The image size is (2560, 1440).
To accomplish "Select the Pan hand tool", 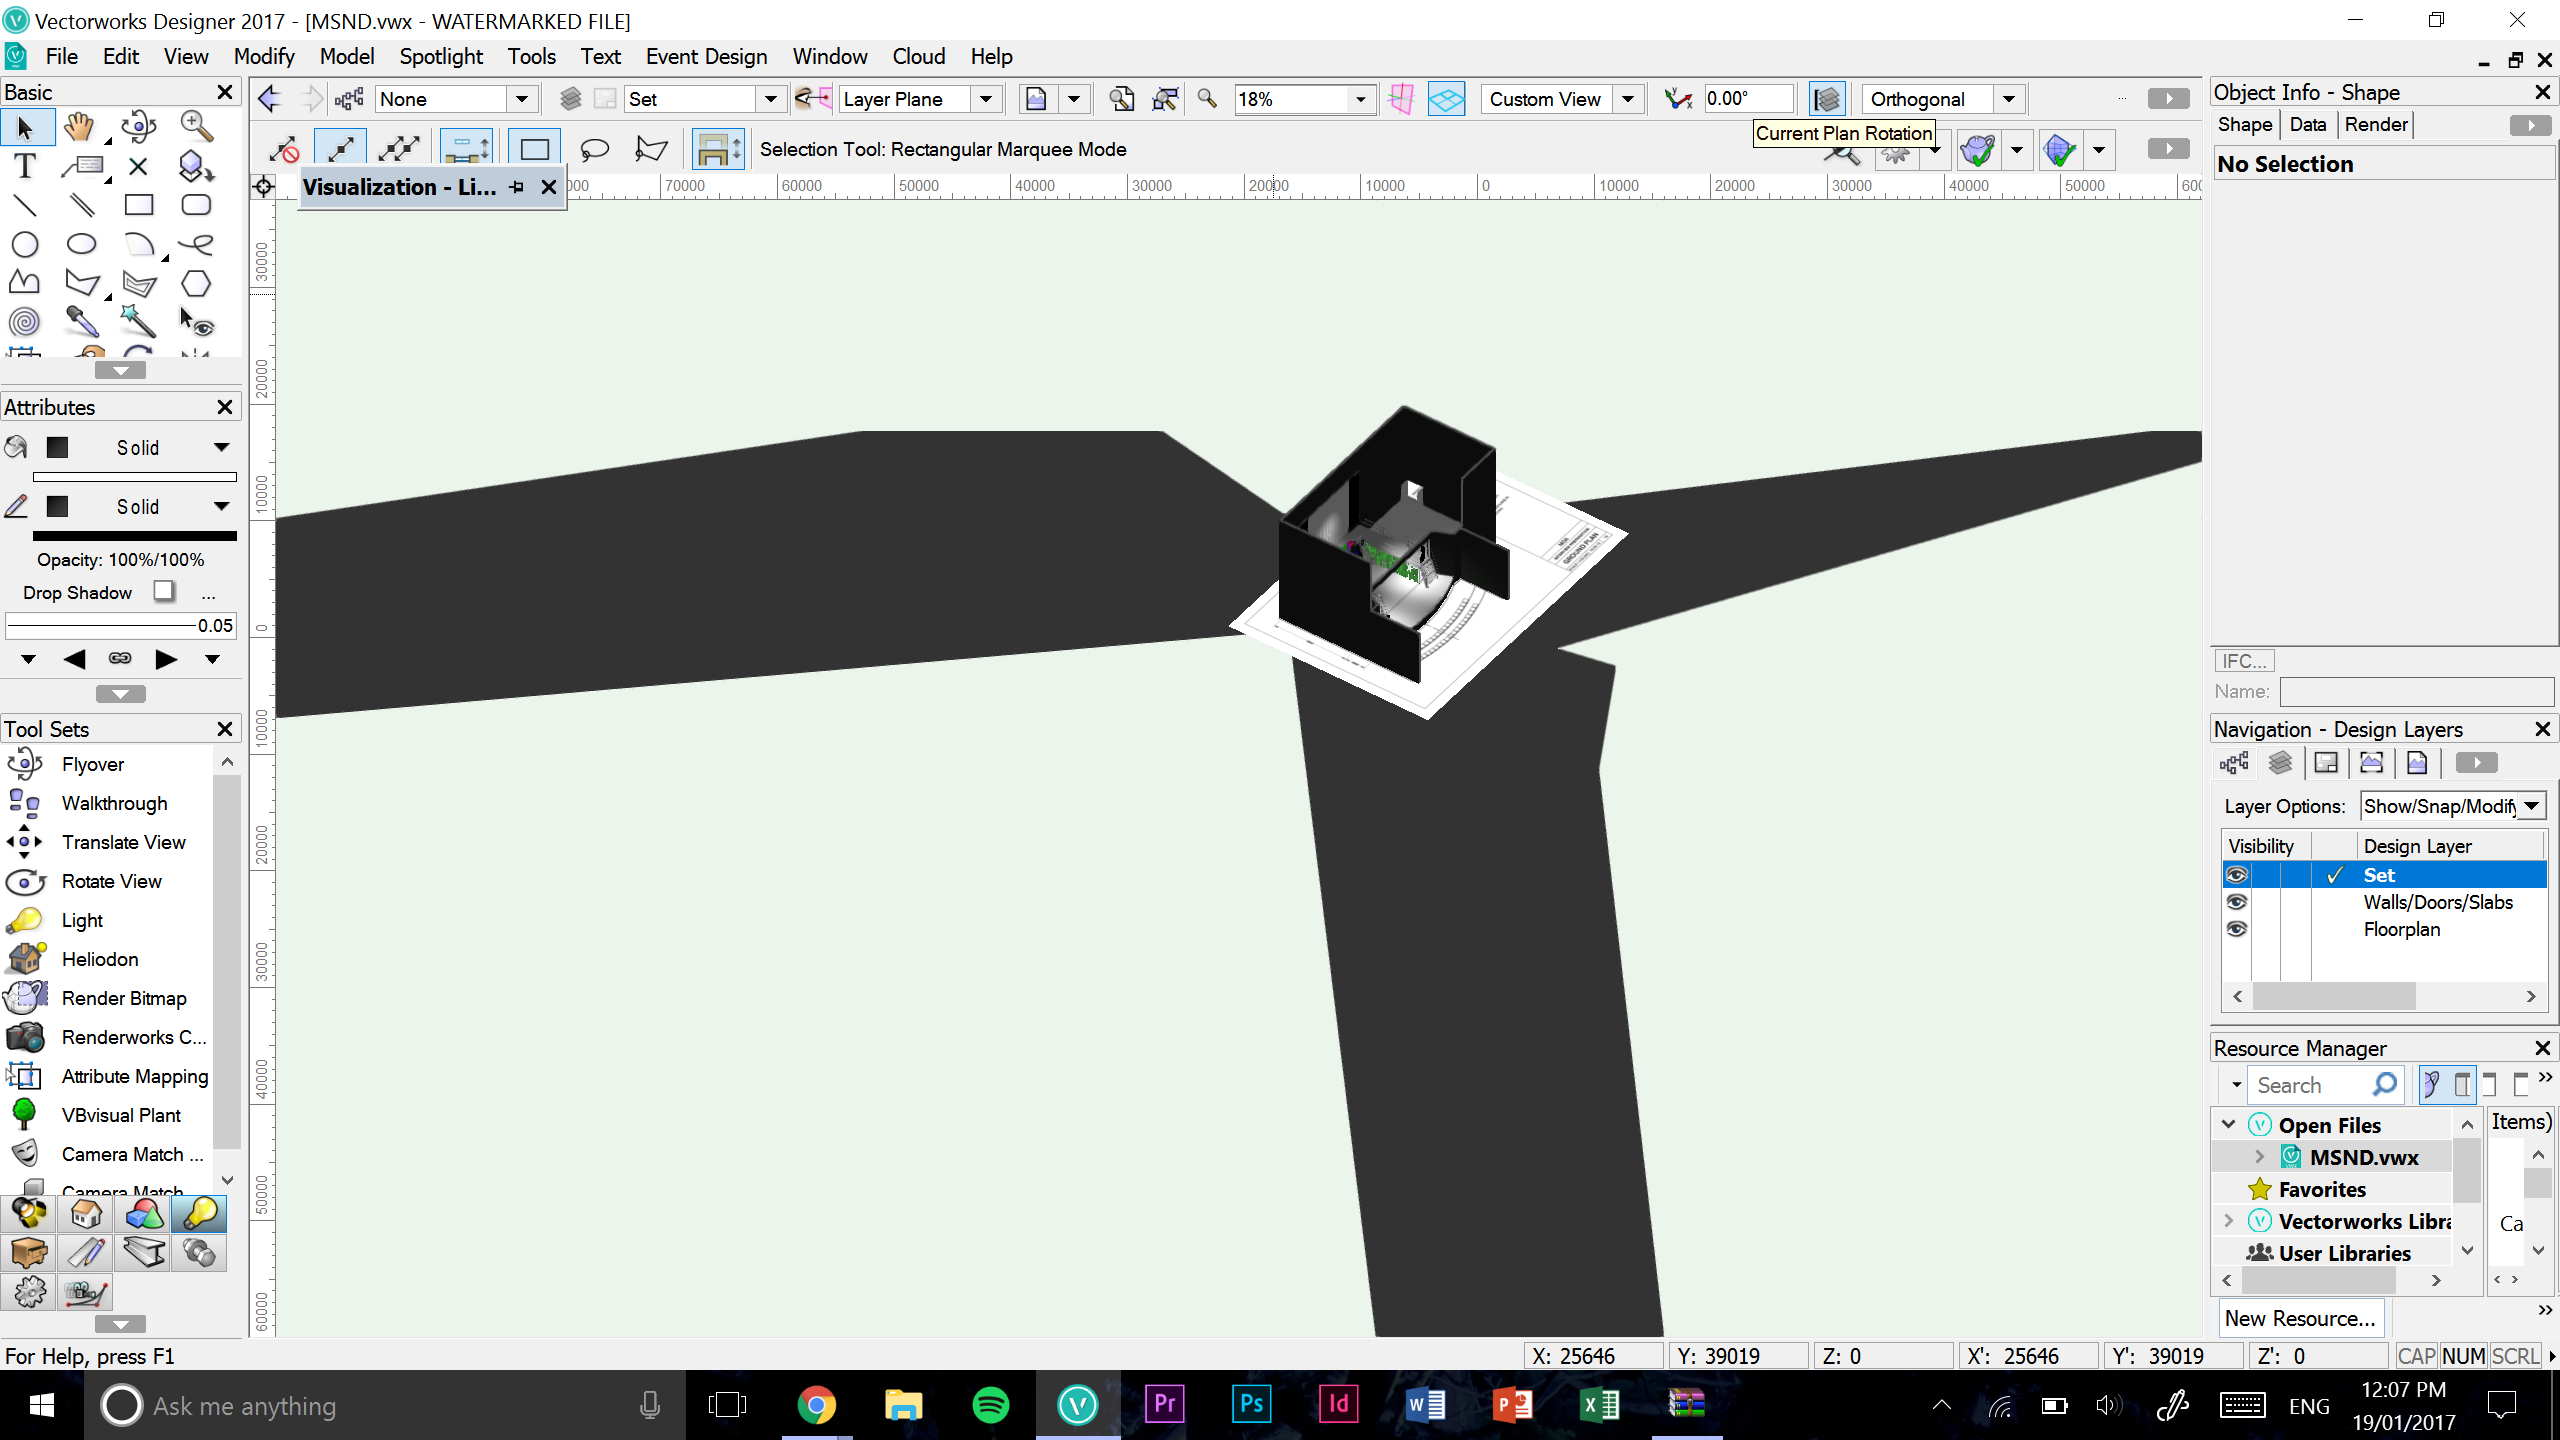I will click(x=80, y=127).
